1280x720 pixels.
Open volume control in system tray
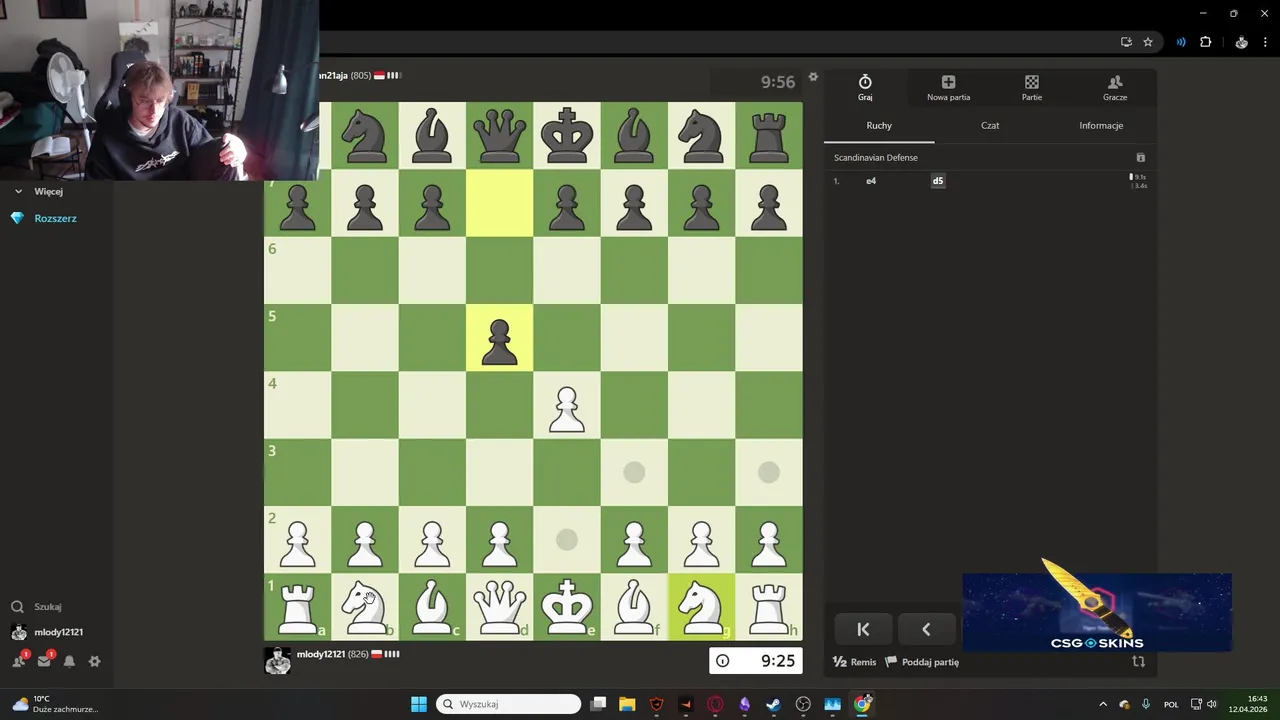pyautogui.click(x=1212, y=704)
